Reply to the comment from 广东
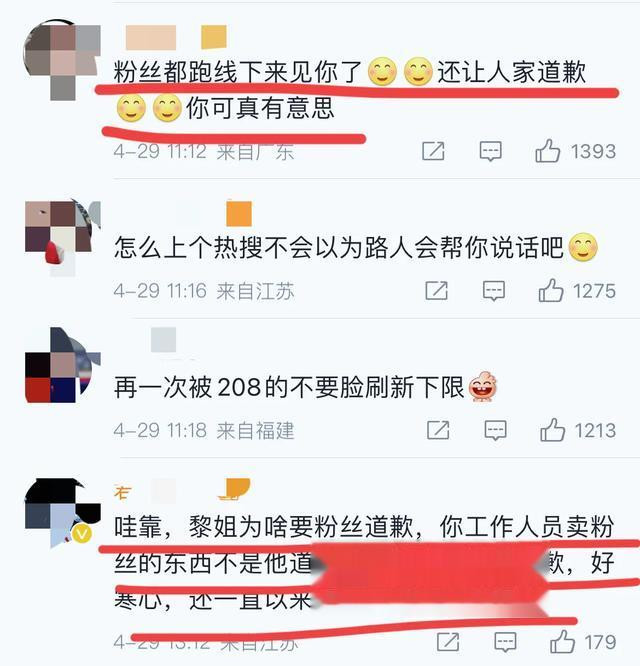The width and height of the screenshot is (640, 666). [x=491, y=151]
